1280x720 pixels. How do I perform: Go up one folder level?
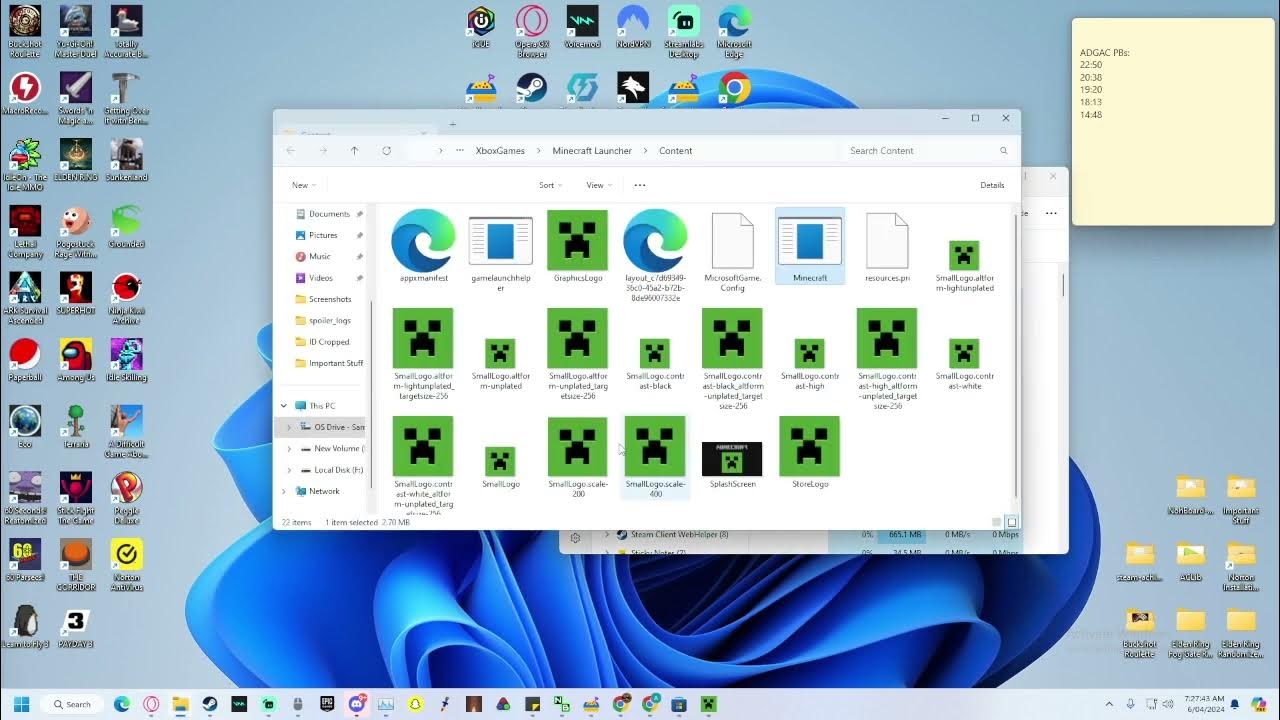(354, 151)
